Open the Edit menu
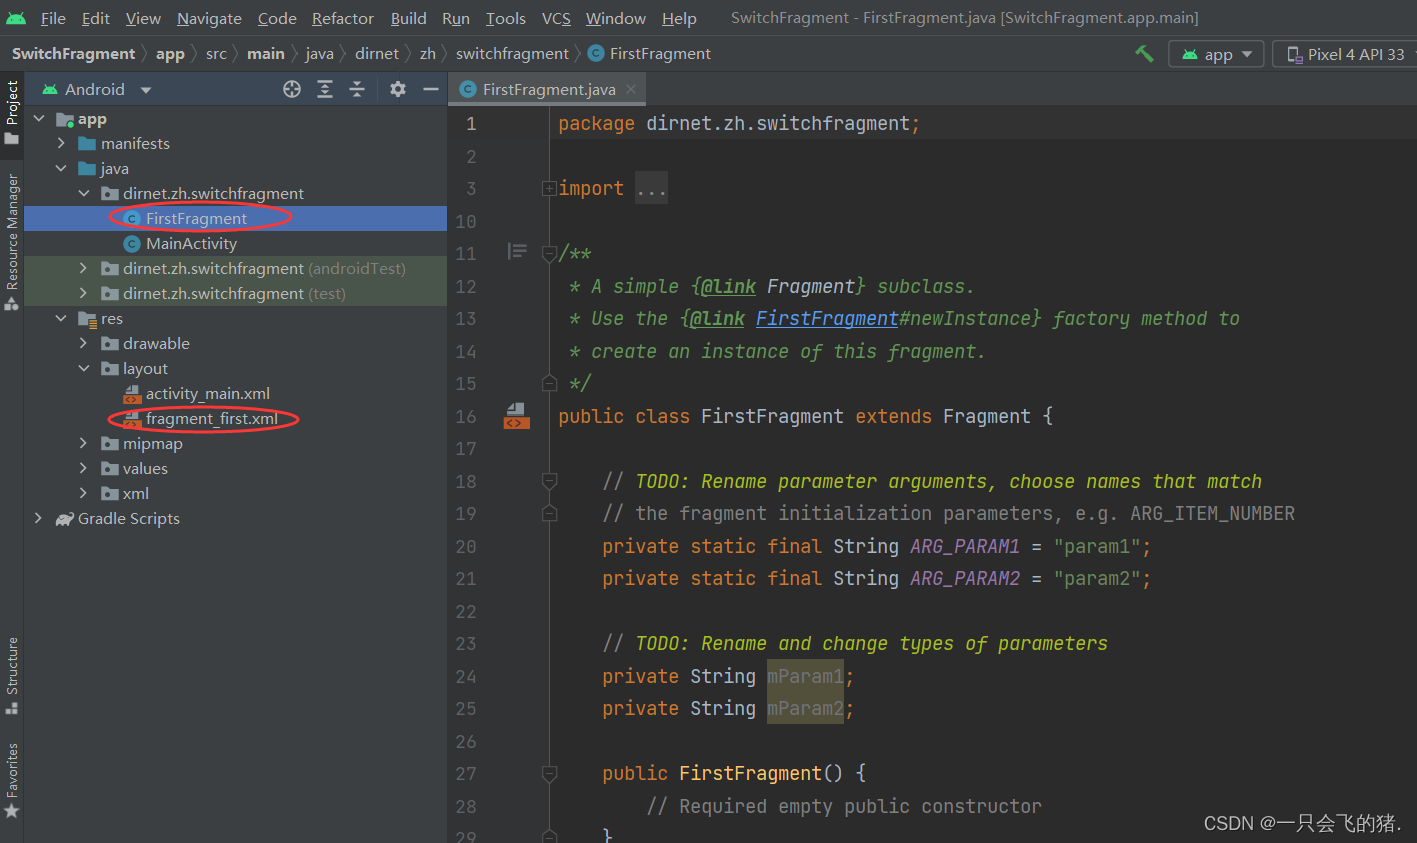This screenshot has width=1417, height=843. 96,18
